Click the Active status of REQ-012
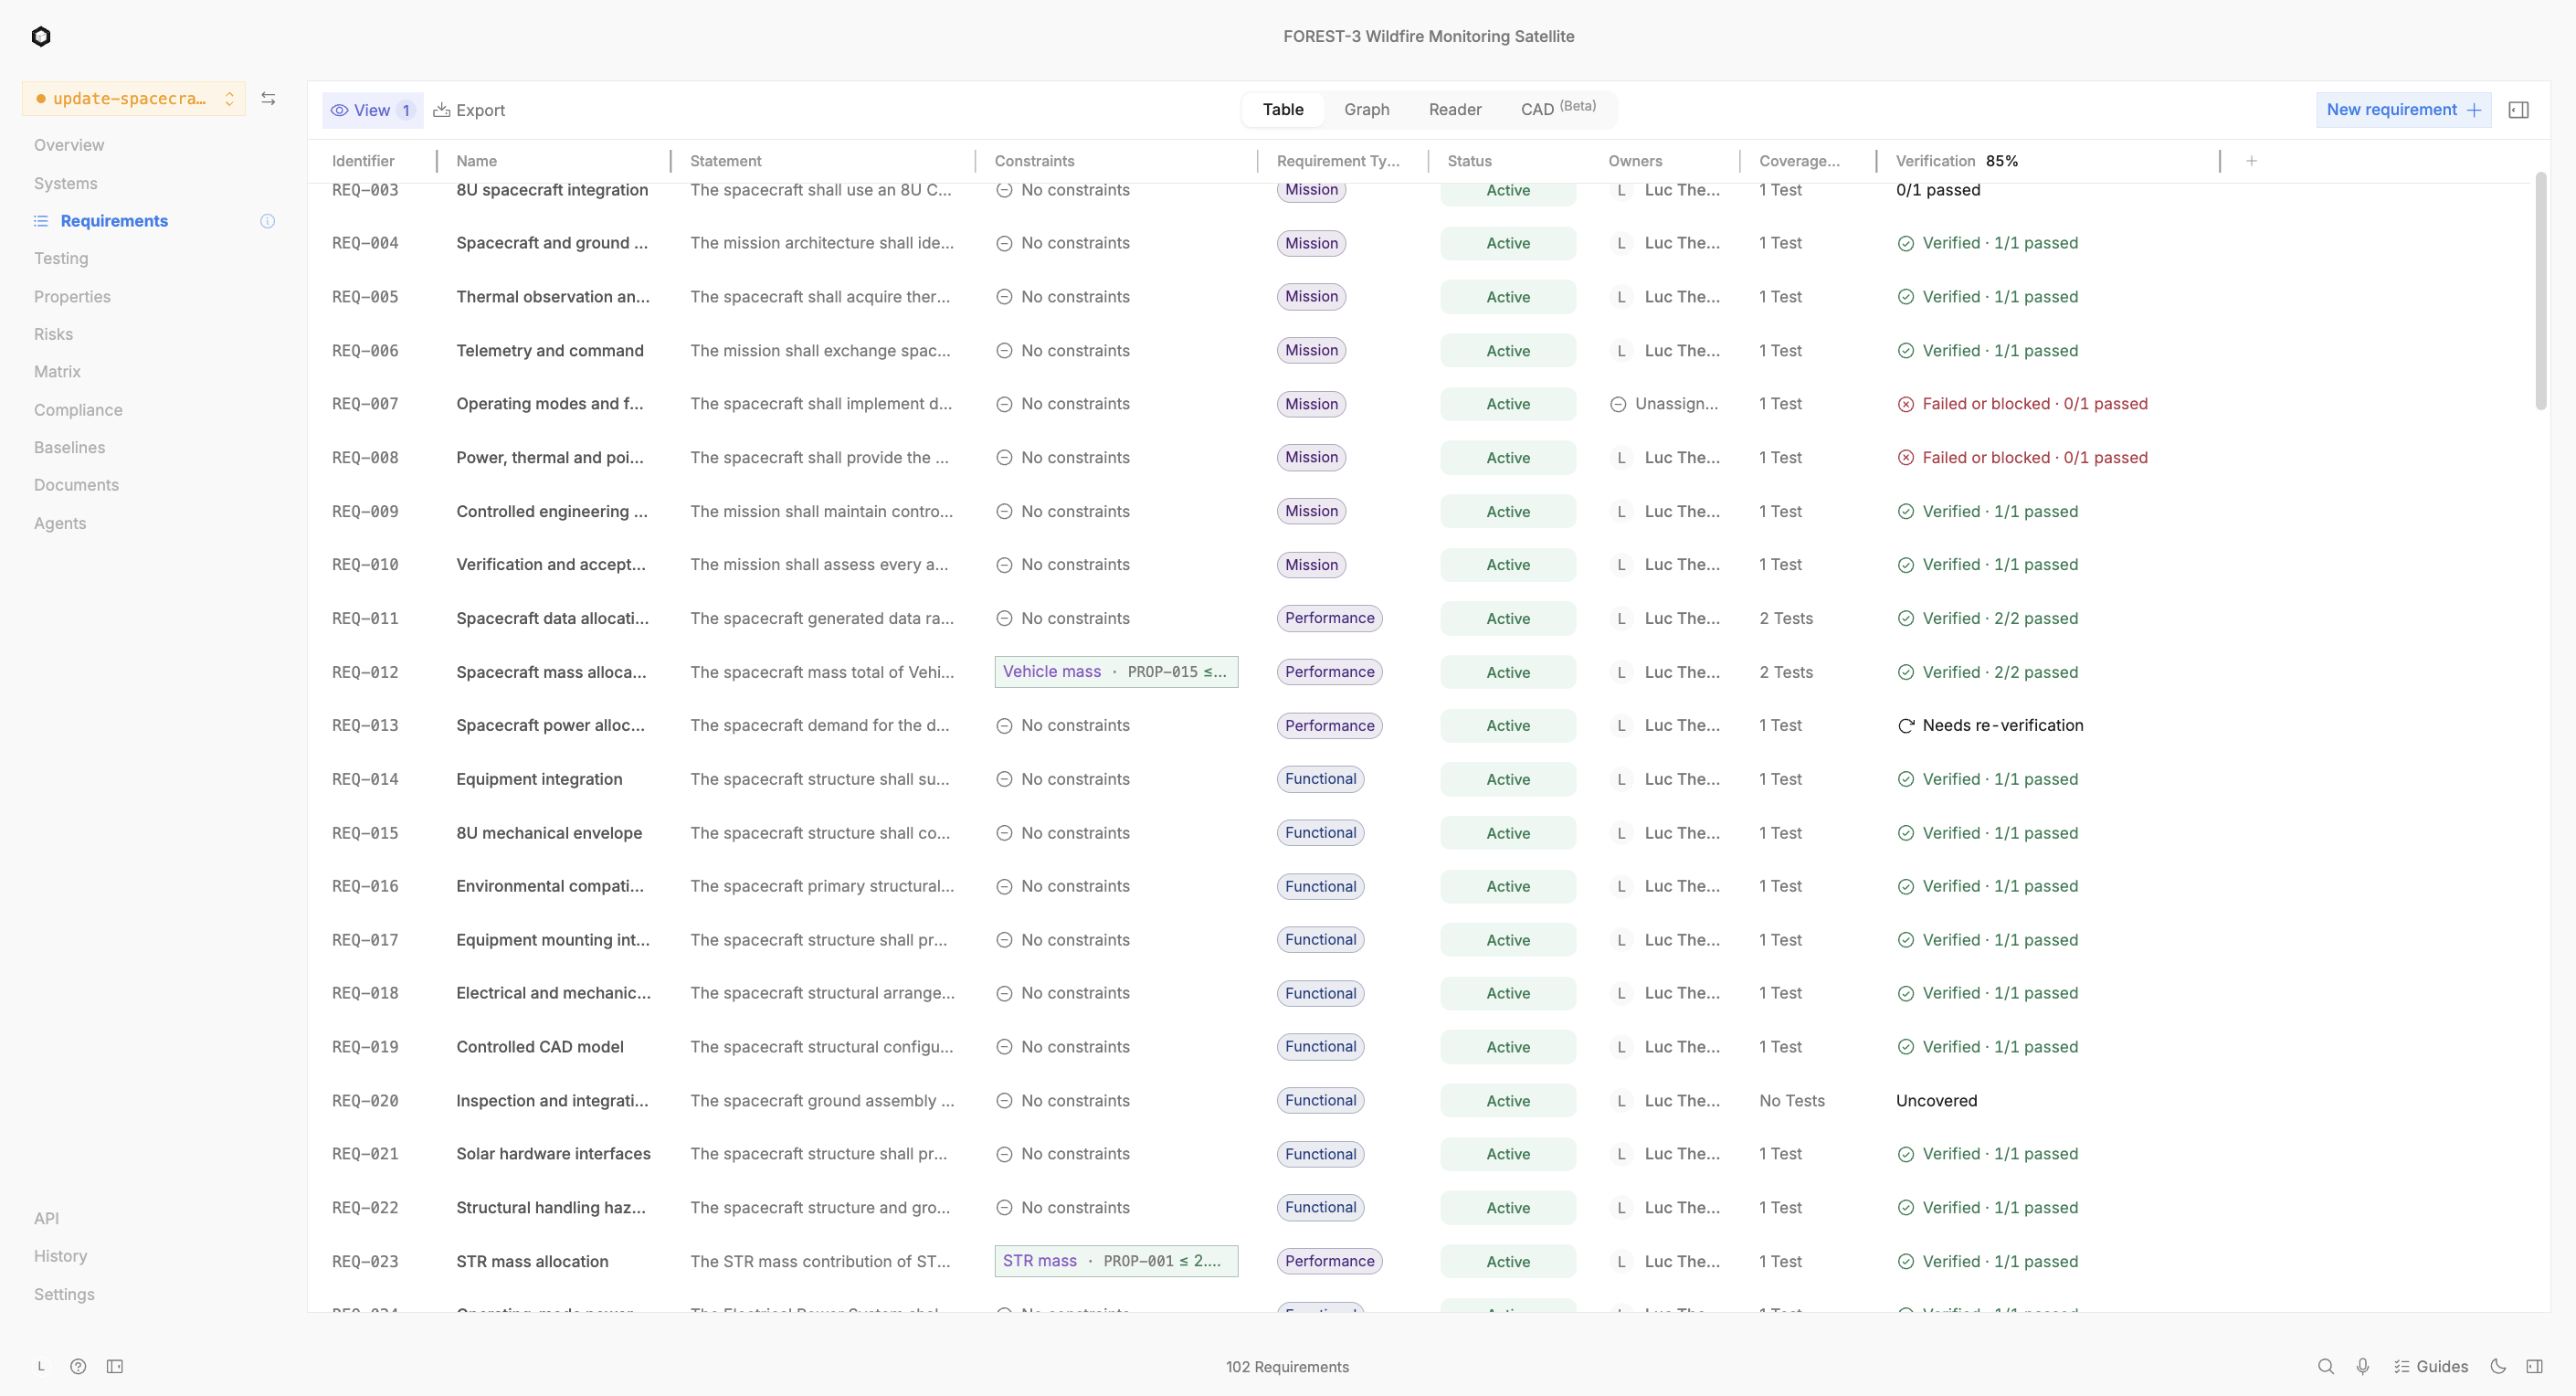This screenshot has height=1396, width=2576. (1508, 672)
